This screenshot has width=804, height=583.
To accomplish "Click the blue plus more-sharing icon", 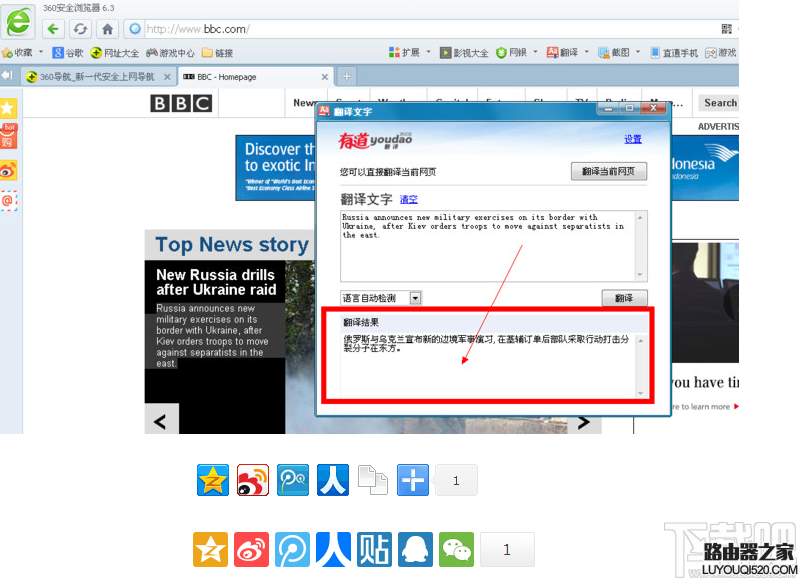I will pyautogui.click(x=412, y=480).
